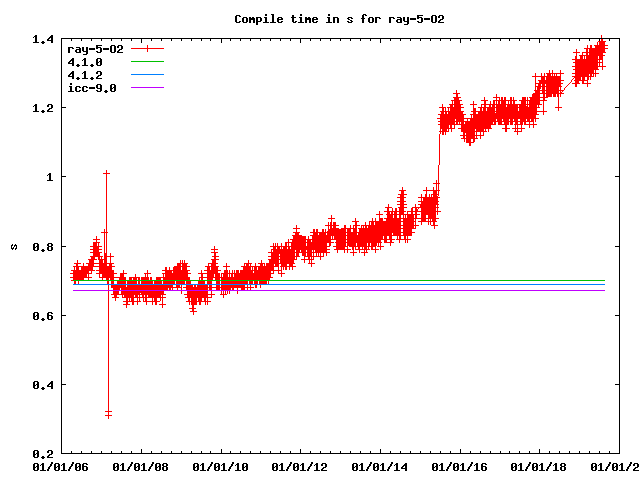
Task: Click the 1.4 y-axis tick label
Action: click(x=42, y=38)
